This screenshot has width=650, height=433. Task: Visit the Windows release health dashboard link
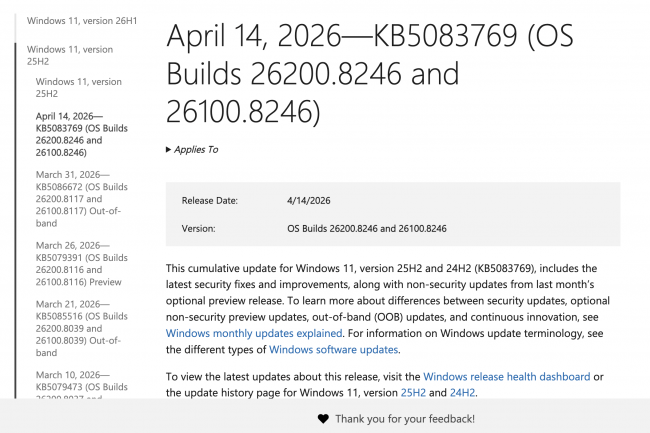coord(507,376)
